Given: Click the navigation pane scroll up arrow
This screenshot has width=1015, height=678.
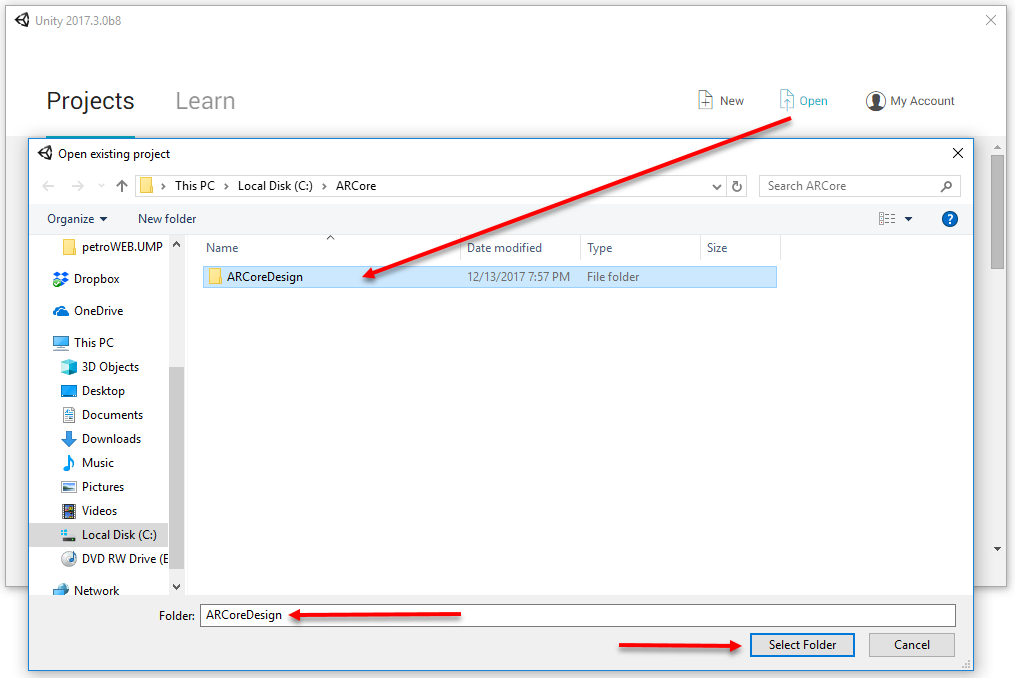Looking at the screenshot, I should [x=177, y=245].
